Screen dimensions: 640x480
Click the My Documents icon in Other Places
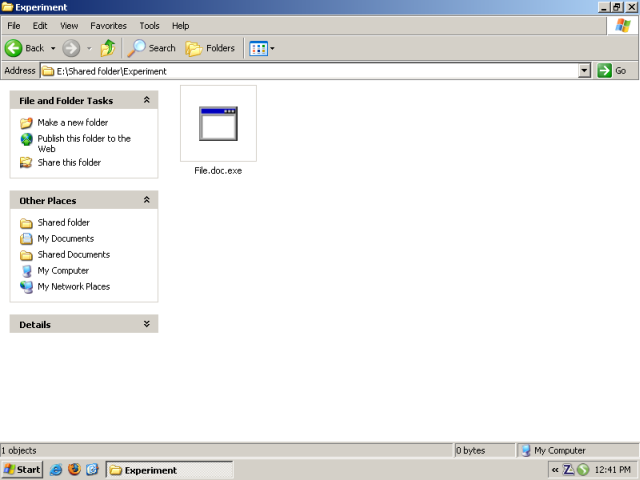click(x=26, y=238)
